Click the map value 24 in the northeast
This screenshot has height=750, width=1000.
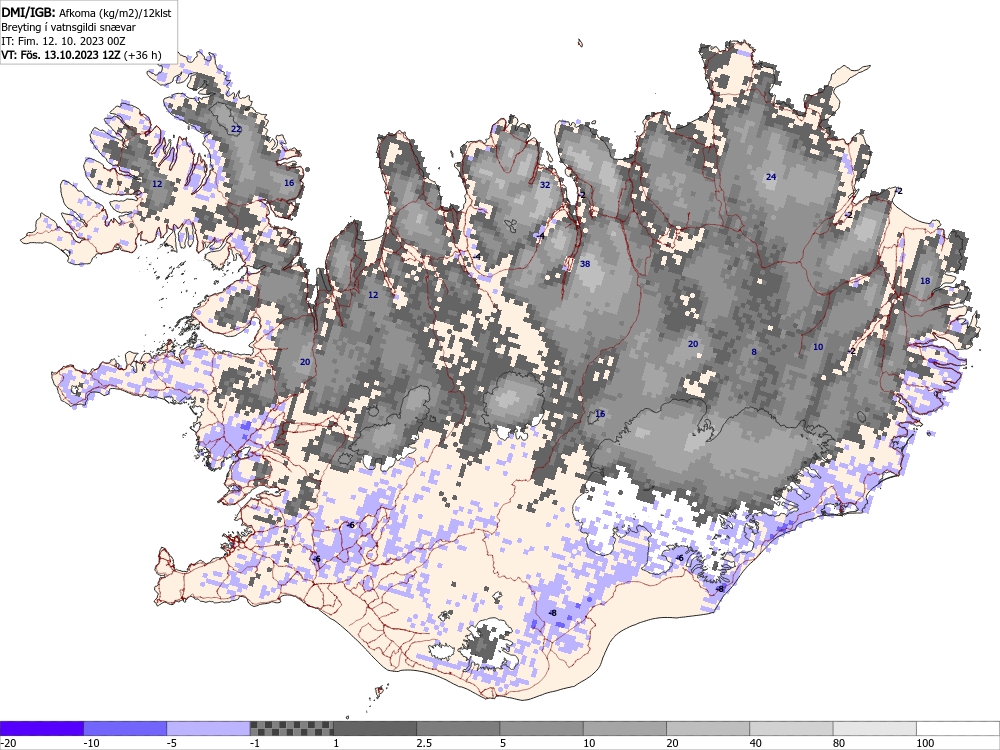pyautogui.click(x=771, y=177)
